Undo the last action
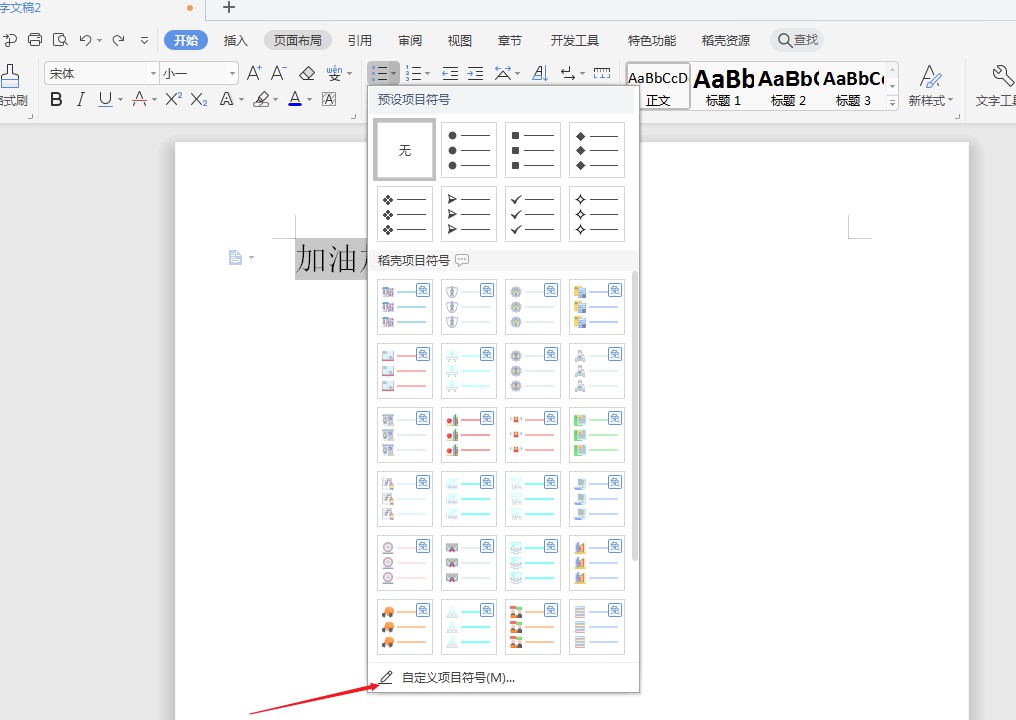The width and height of the screenshot is (1016, 720). click(x=85, y=40)
